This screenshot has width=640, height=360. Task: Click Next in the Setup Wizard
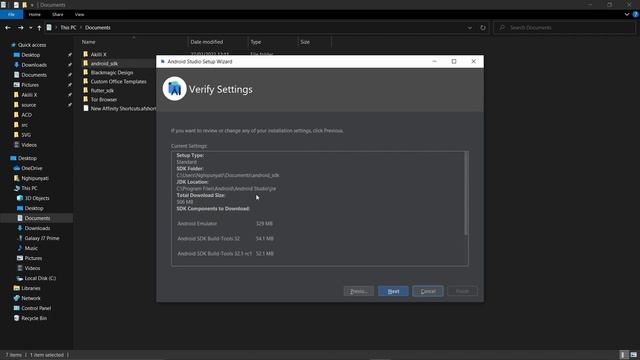393,291
